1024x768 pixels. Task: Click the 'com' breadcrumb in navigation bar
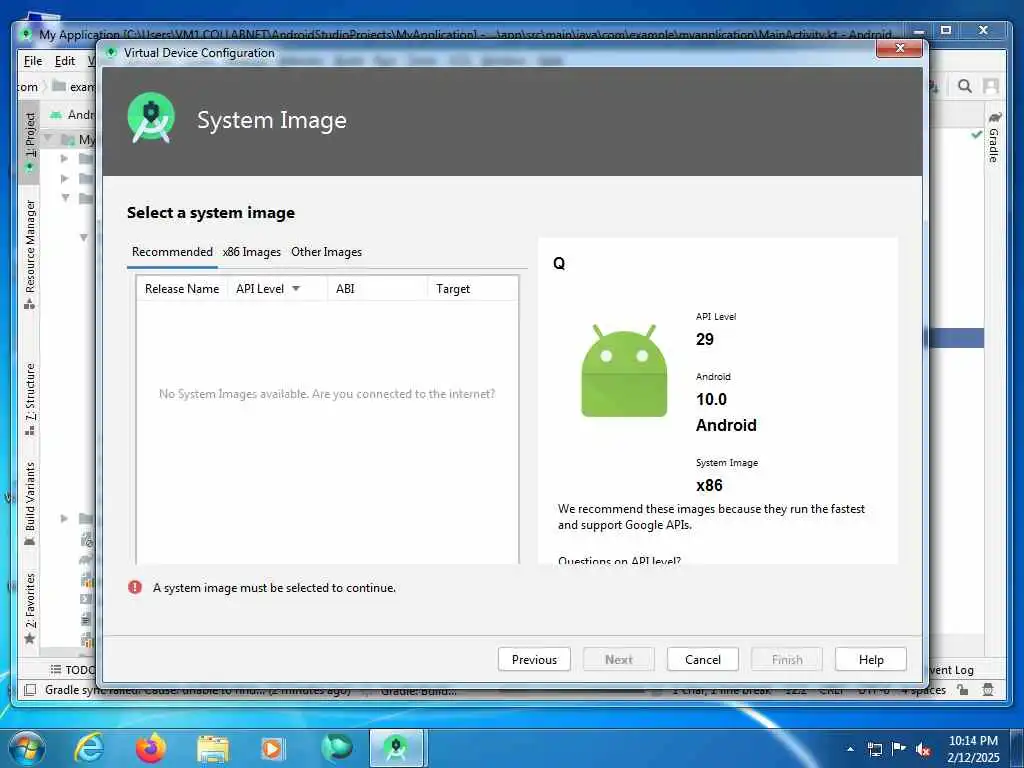click(27, 87)
